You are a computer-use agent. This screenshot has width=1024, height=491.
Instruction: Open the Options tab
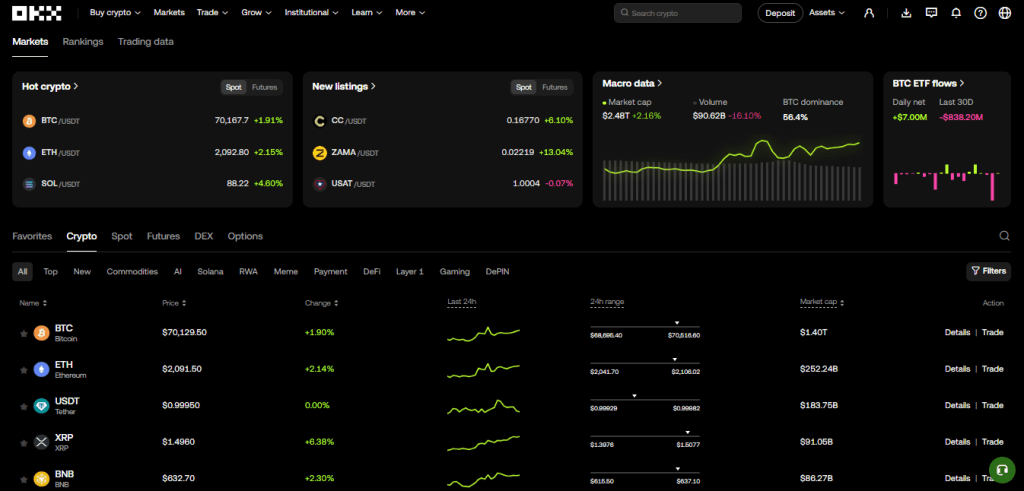click(x=245, y=236)
